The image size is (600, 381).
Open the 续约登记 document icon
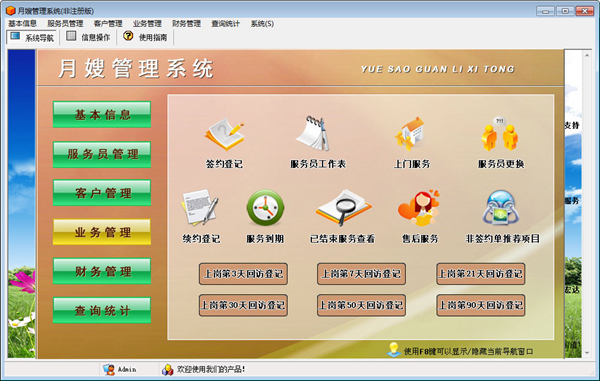pos(199,207)
